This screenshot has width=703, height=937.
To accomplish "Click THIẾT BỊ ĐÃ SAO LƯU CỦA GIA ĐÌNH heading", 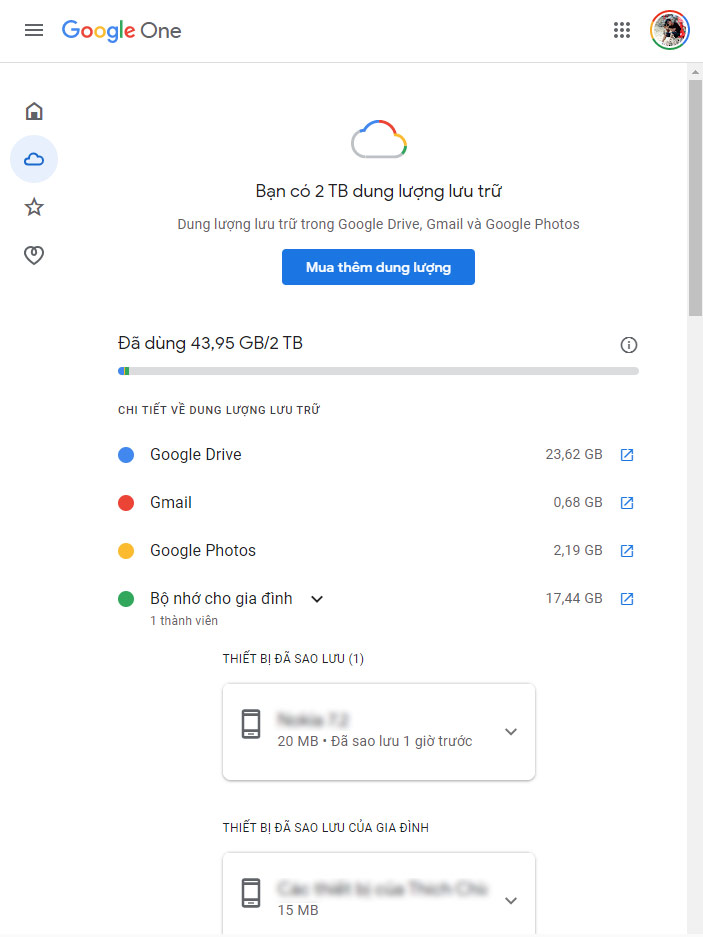I will (x=326, y=828).
